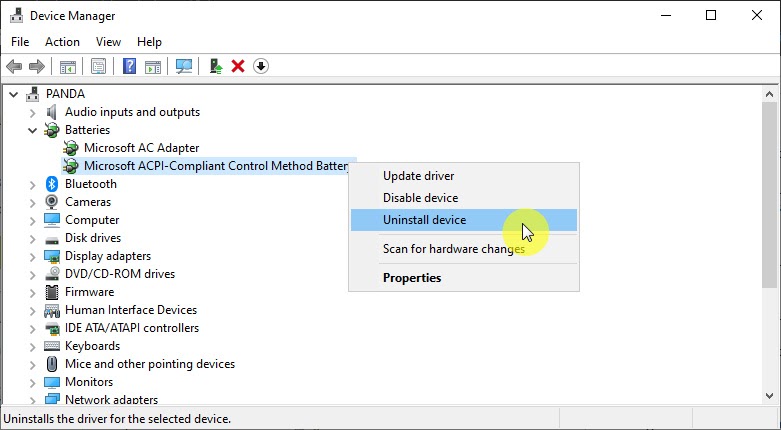Expand the Cameras chevron

point(32,203)
